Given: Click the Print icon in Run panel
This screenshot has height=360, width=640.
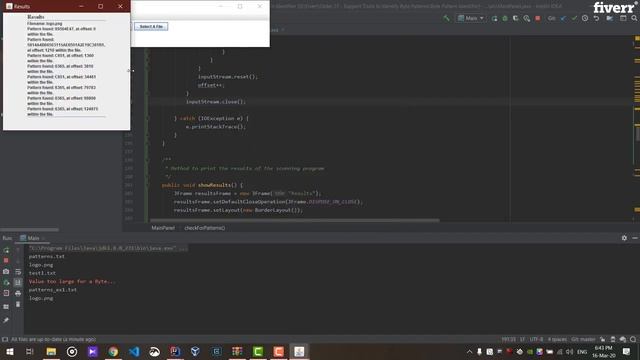Looking at the screenshot, I should (18, 293).
